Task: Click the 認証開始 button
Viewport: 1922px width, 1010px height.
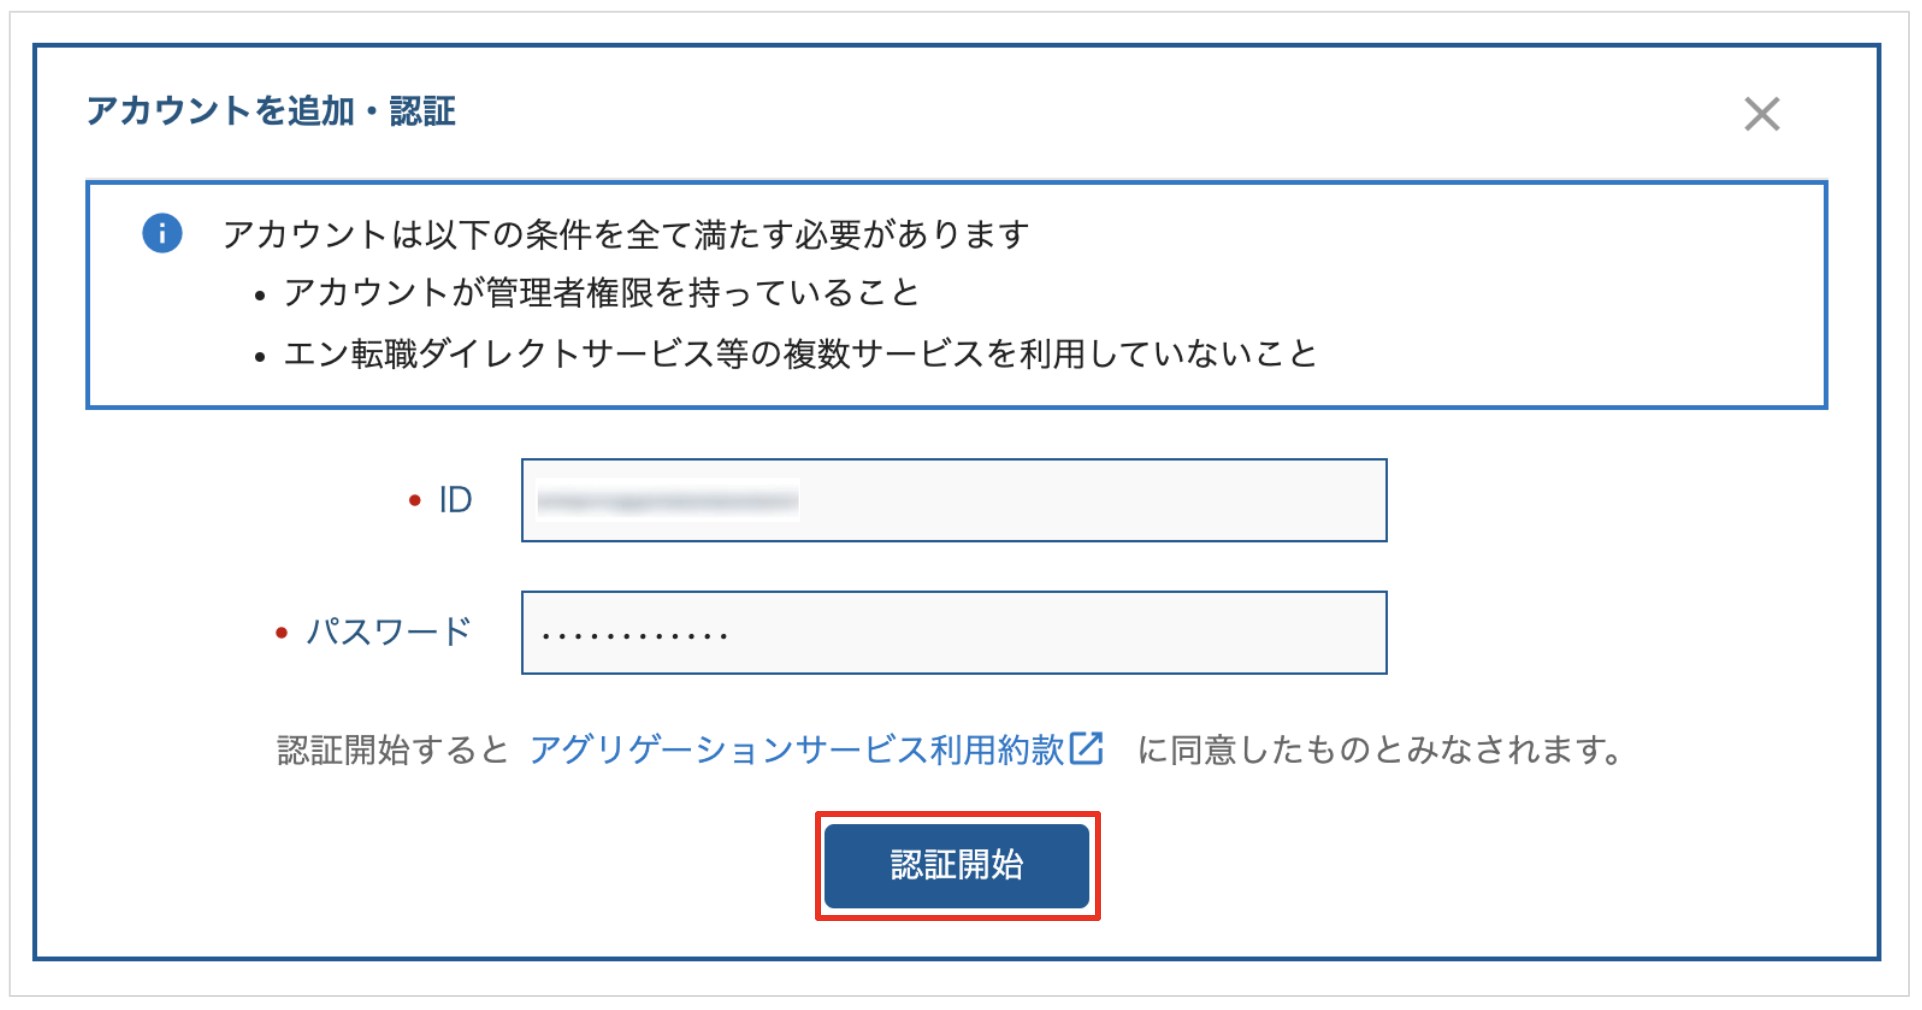Action: click(x=957, y=865)
